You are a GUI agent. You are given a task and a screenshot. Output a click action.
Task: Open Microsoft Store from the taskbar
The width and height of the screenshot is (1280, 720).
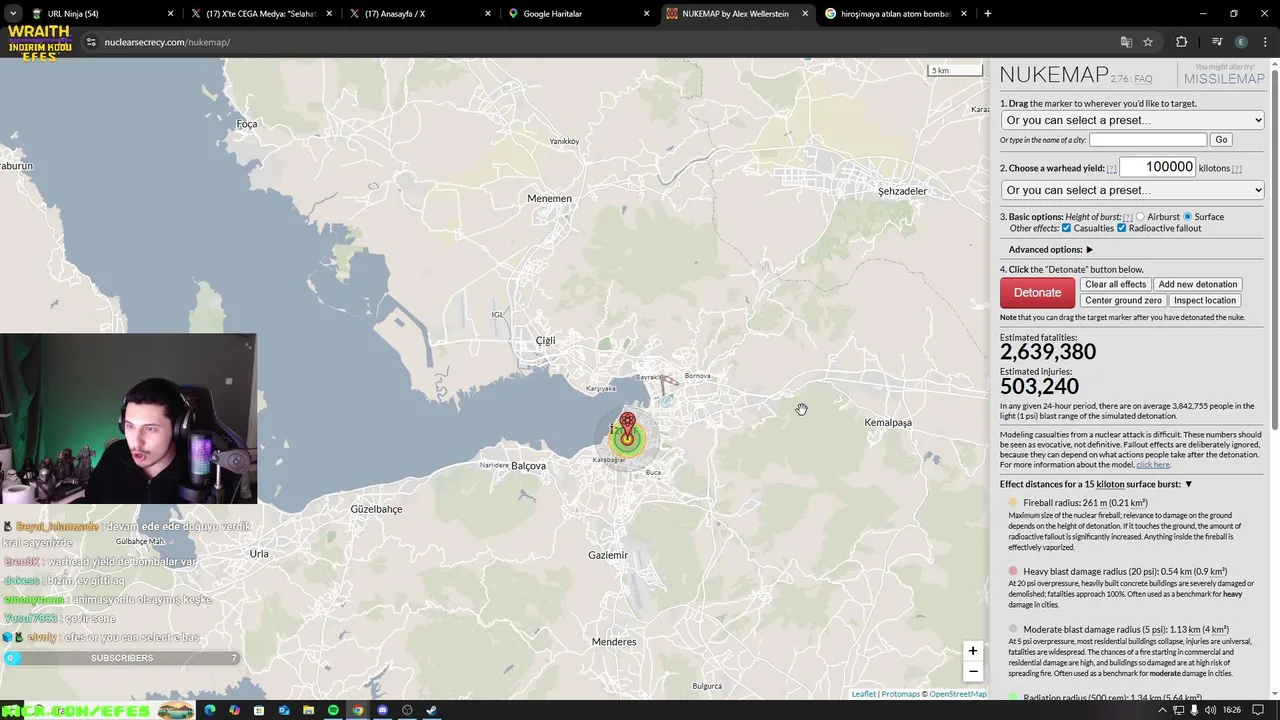[259, 710]
